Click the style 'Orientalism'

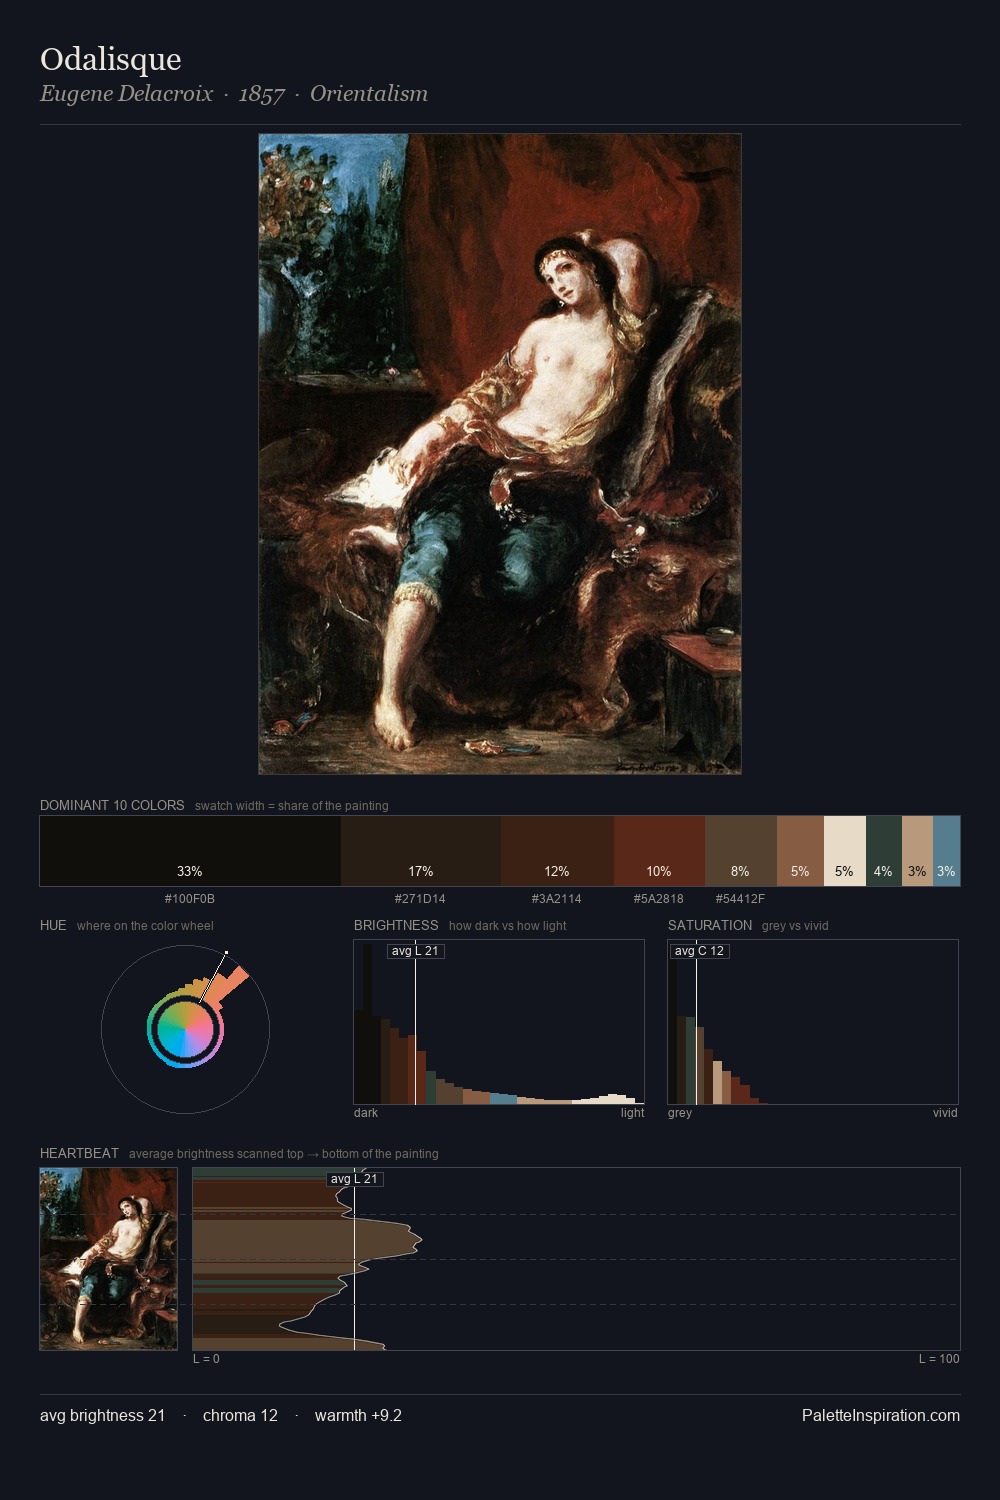point(369,94)
